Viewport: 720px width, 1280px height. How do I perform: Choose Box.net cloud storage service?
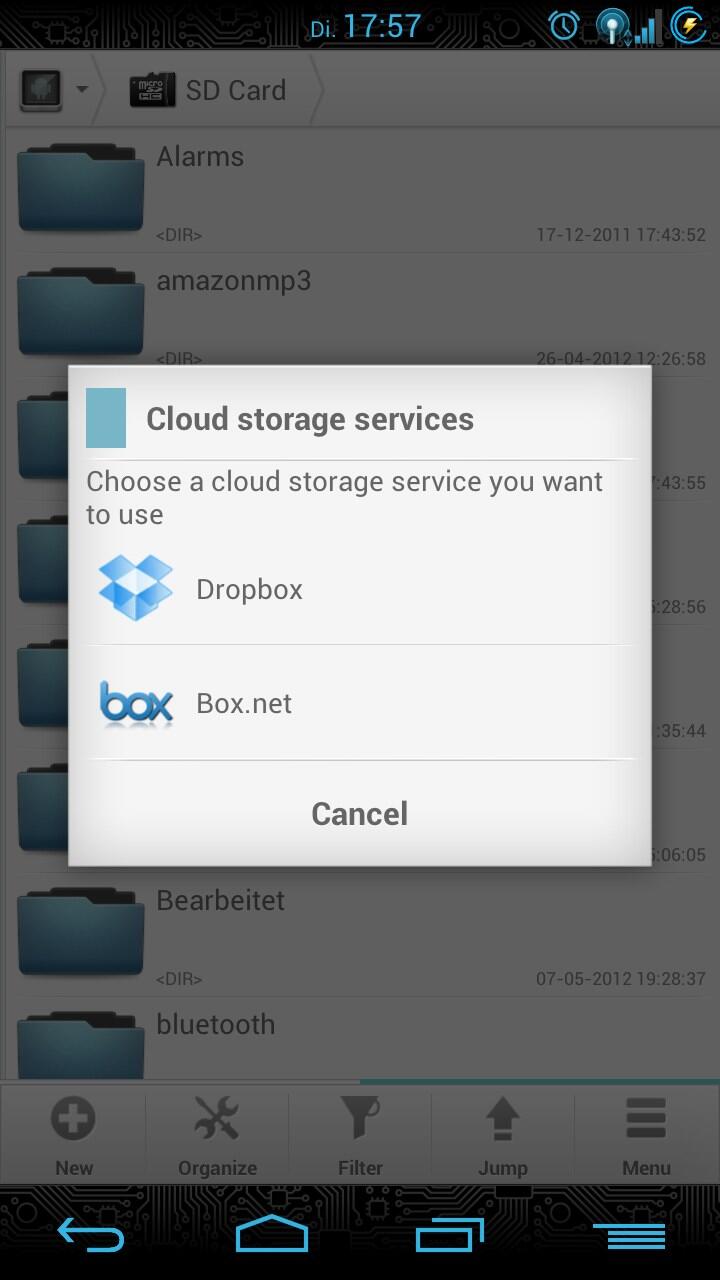point(360,703)
